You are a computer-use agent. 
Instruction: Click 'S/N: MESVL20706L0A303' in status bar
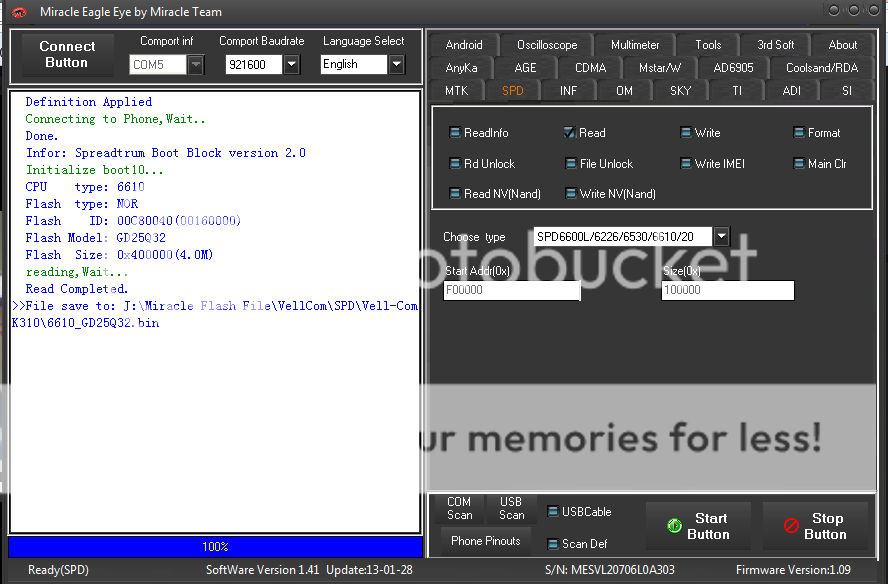[609, 570]
